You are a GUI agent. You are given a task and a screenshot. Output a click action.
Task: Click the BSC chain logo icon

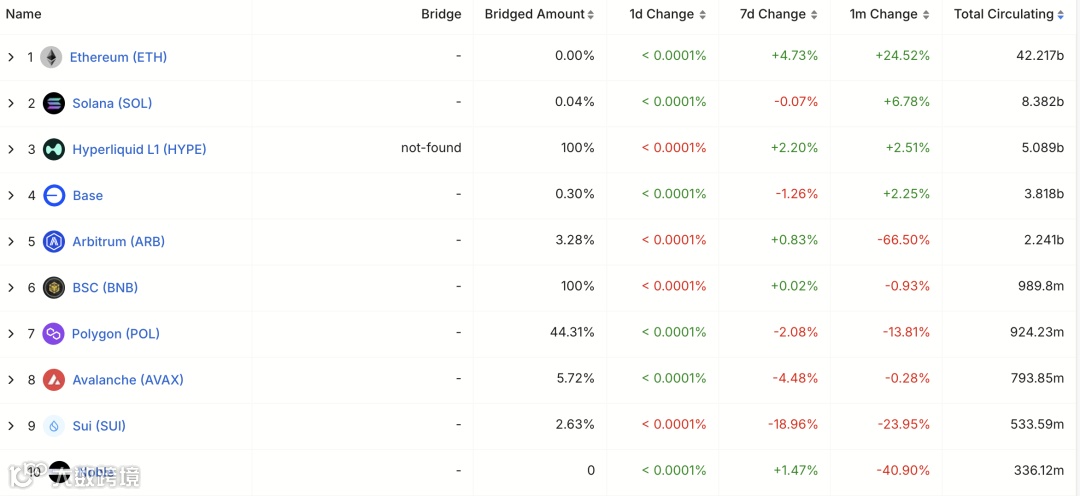pos(54,287)
